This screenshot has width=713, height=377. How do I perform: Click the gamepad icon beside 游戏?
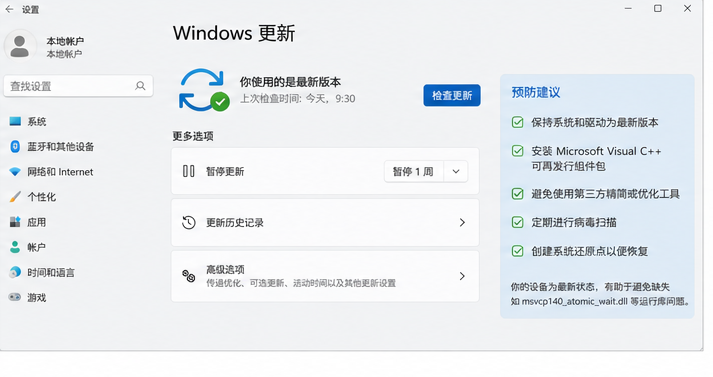15,297
